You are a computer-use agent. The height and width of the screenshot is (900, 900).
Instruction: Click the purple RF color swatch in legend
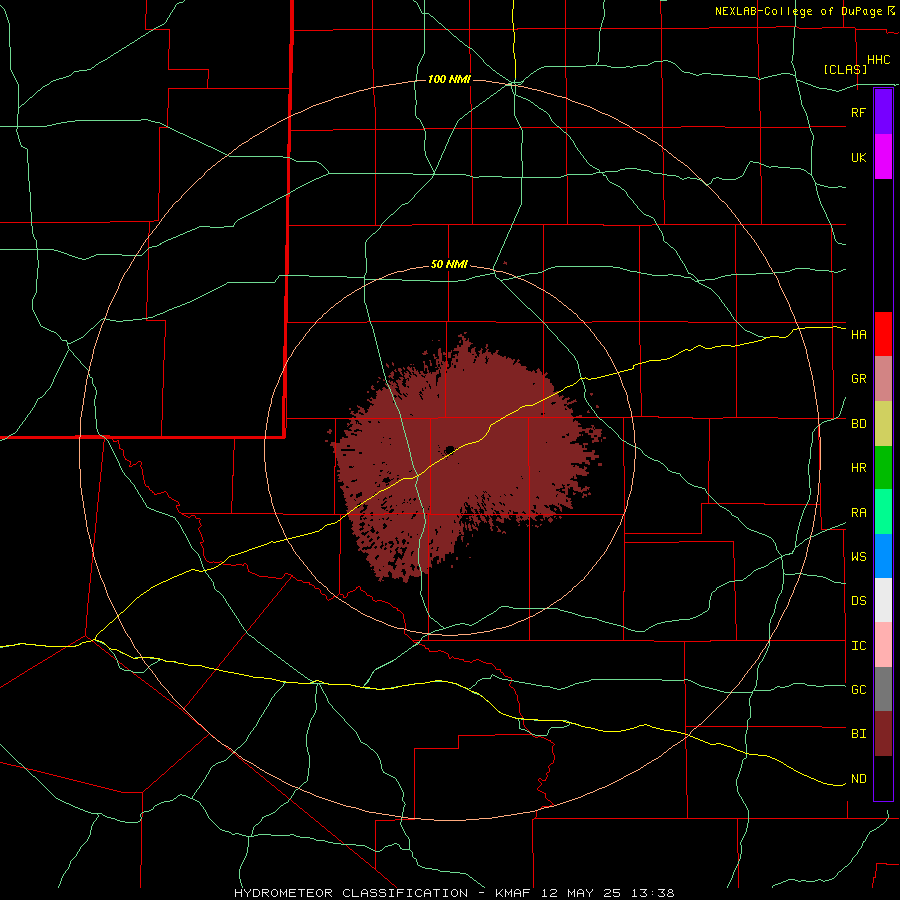pos(883,112)
